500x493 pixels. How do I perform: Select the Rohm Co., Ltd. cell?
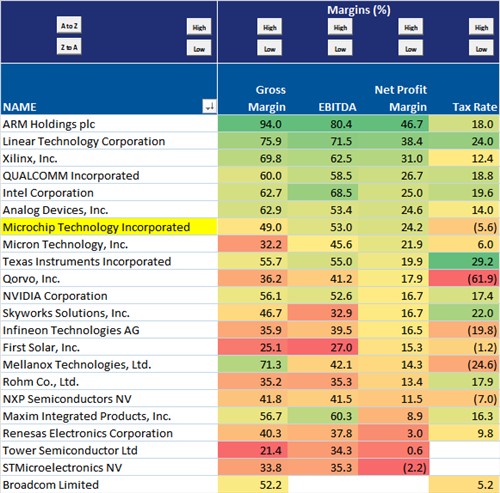point(109,382)
